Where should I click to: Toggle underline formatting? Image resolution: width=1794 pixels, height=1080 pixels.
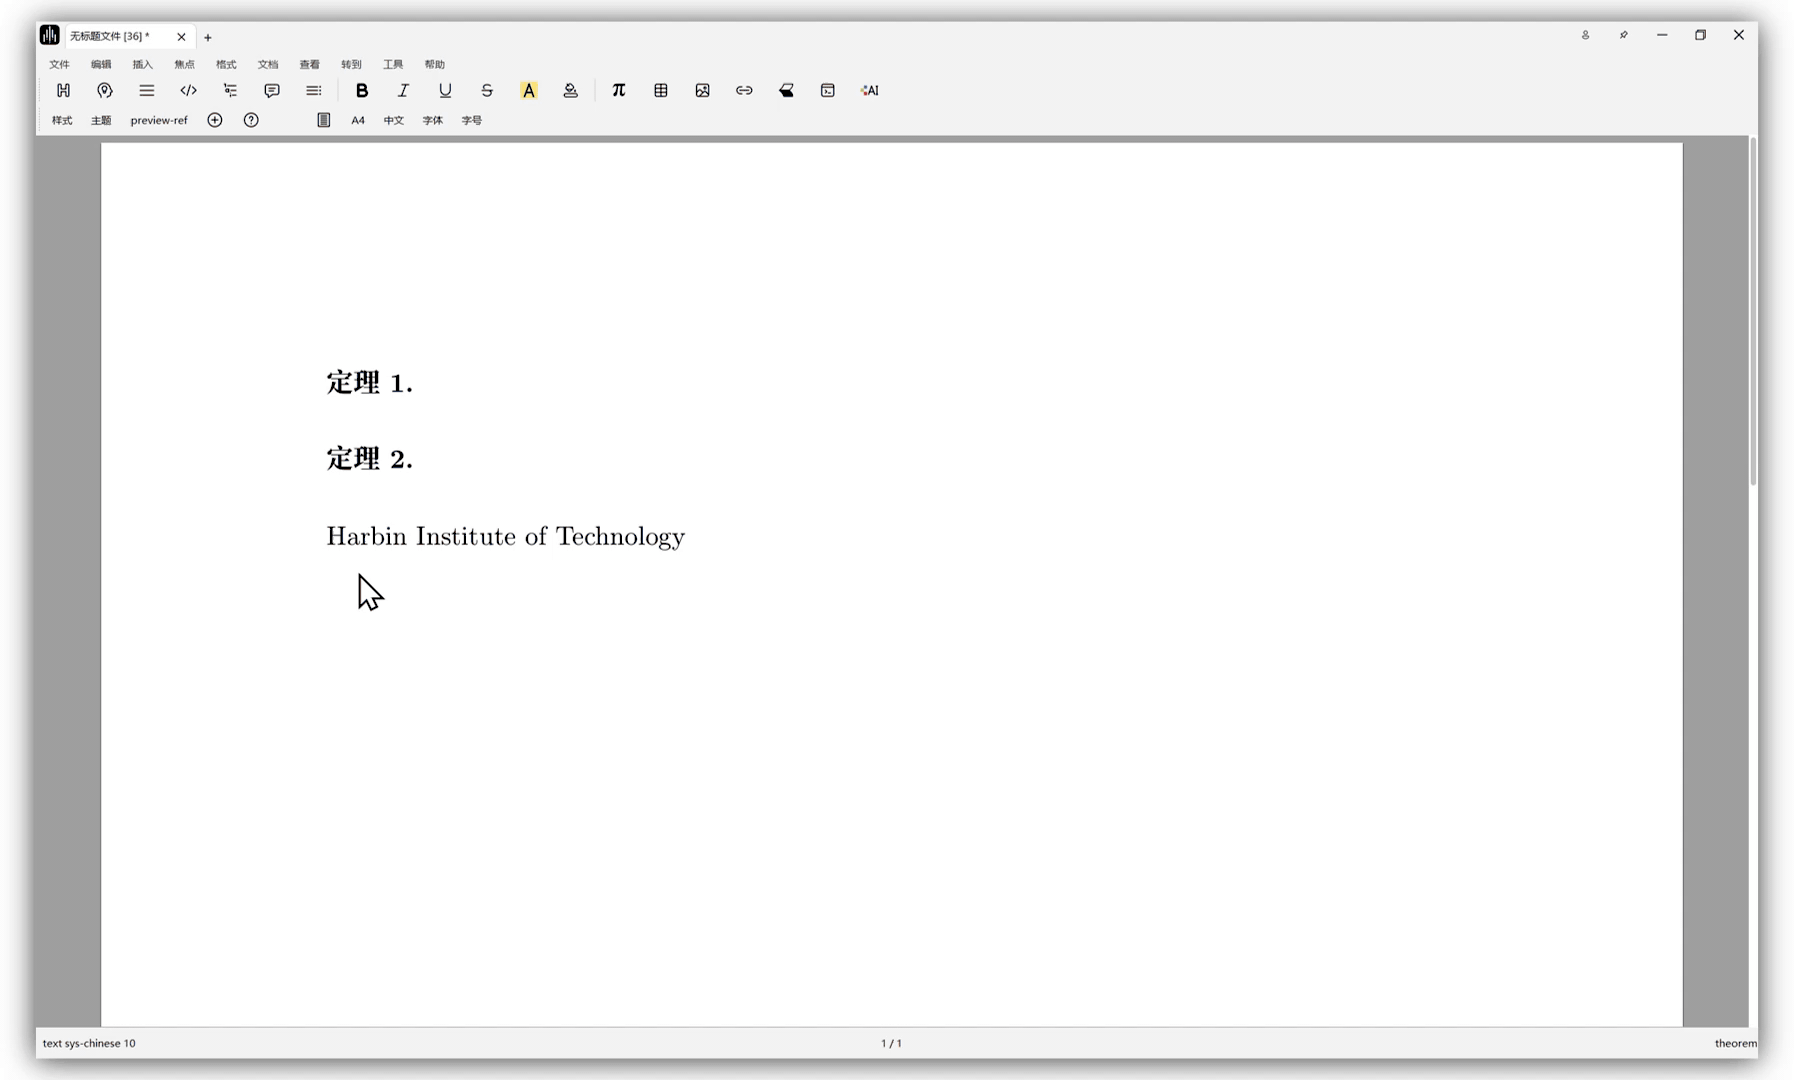pos(445,90)
